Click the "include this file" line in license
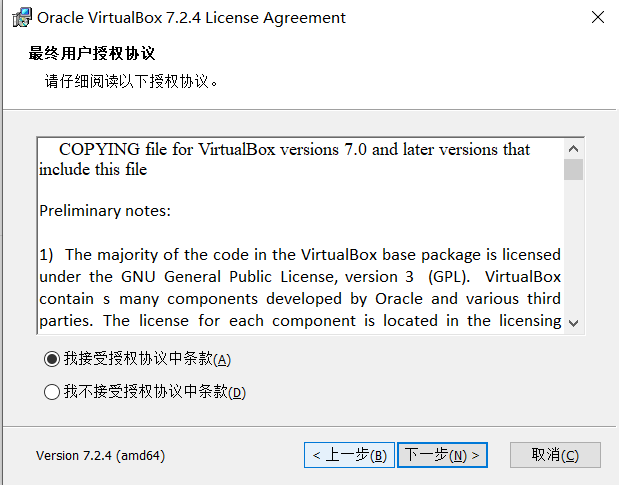Image resolution: width=619 pixels, height=485 pixels. (93, 169)
